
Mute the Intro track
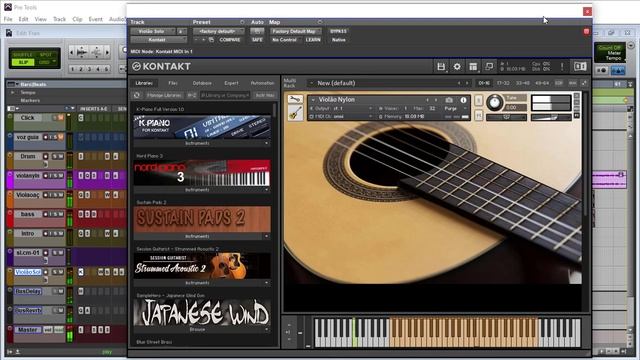(x=61, y=233)
